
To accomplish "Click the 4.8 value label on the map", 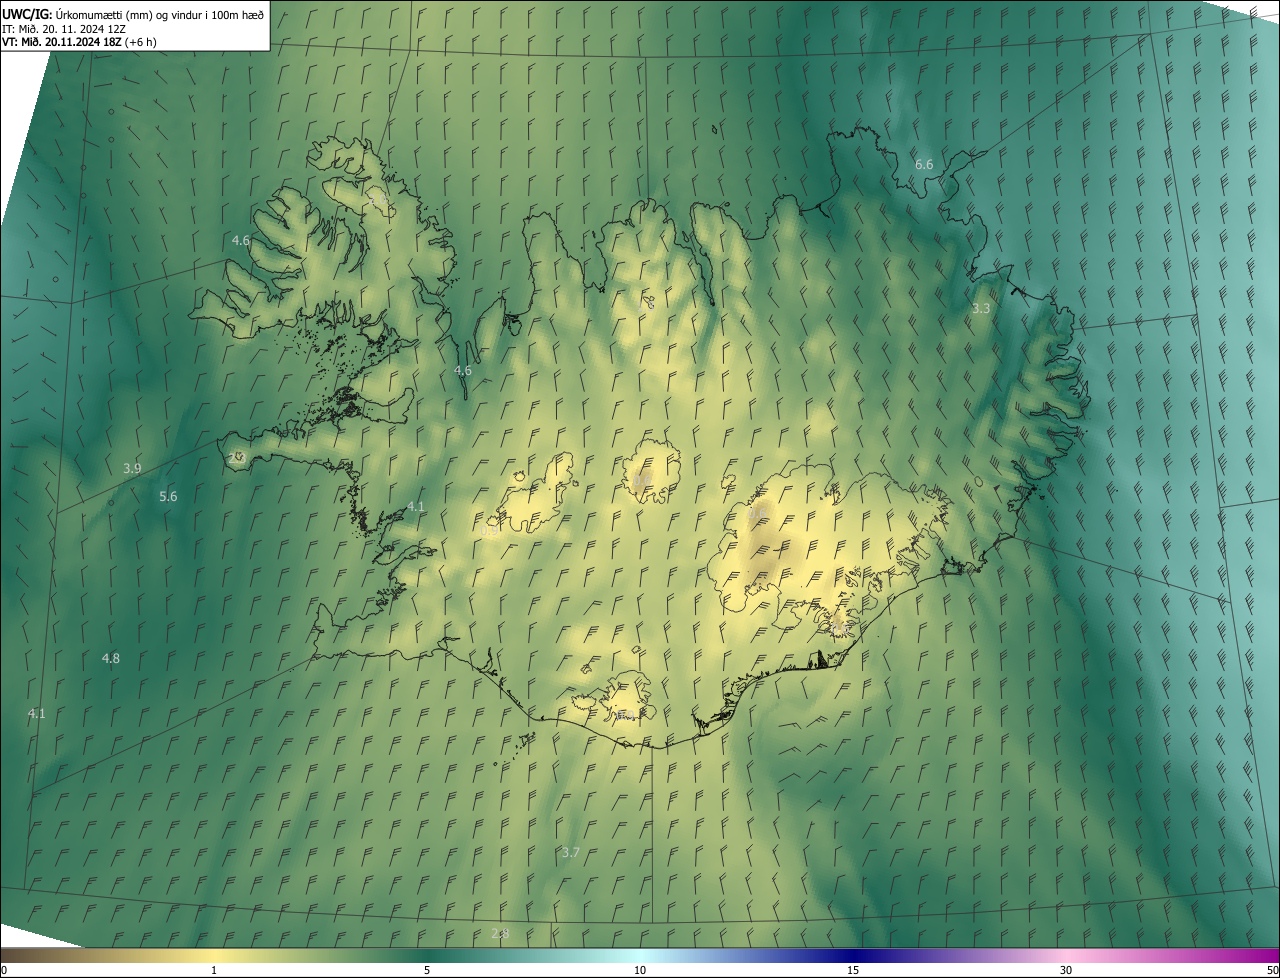I will pyautogui.click(x=111, y=658).
